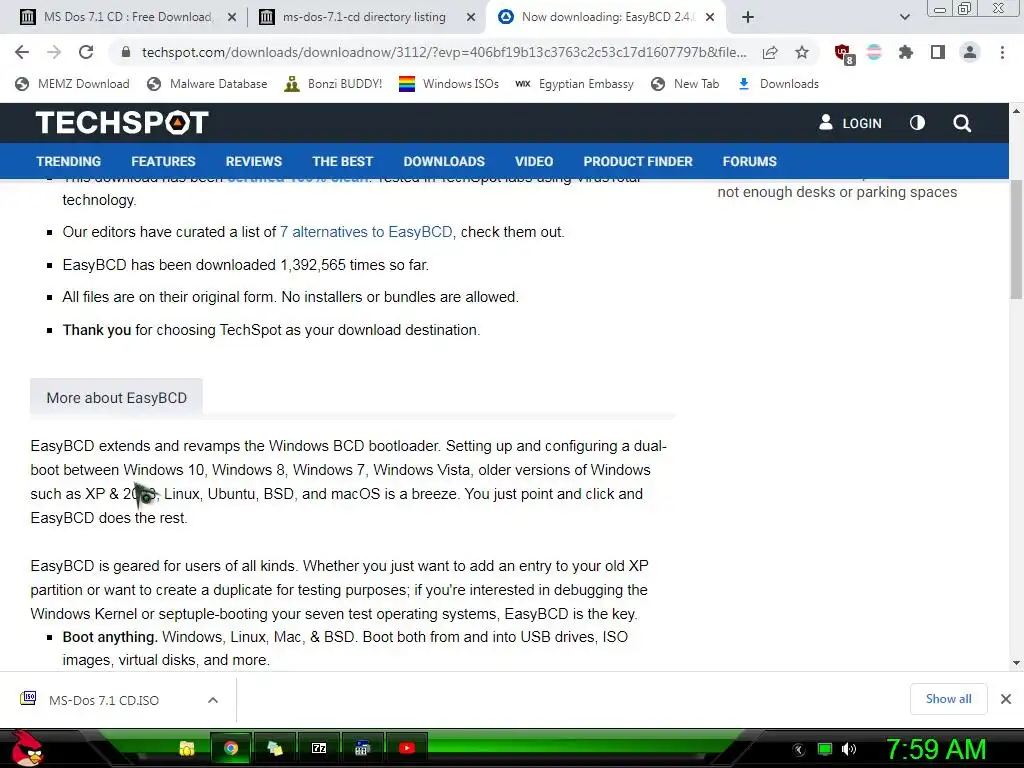Open the Bonzi BUDDY! bookmark
The height and width of the screenshot is (768, 1024).
(x=333, y=84)
